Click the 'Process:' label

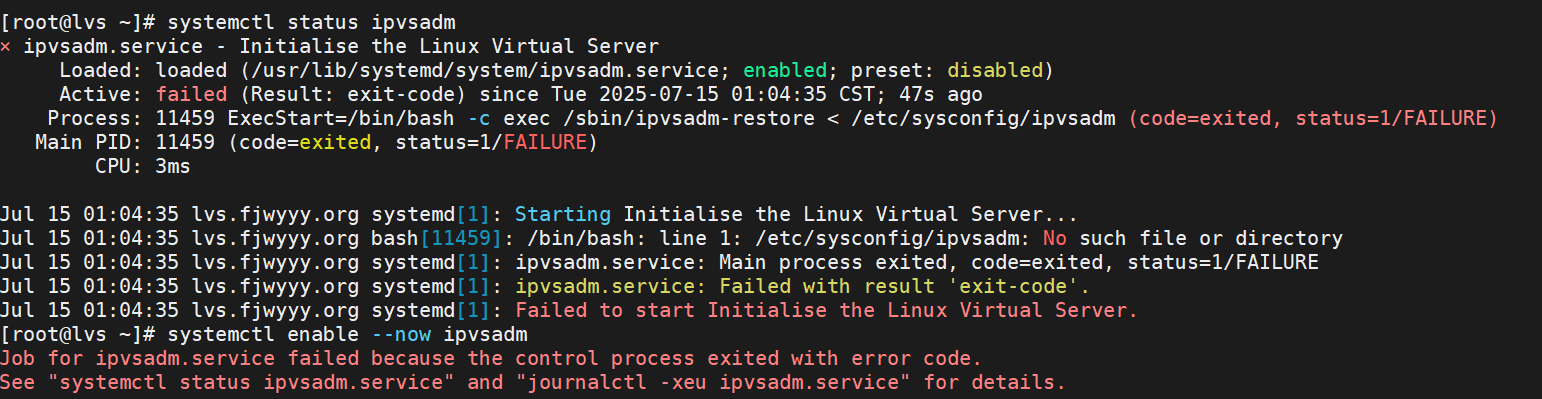tap(95, 118)
